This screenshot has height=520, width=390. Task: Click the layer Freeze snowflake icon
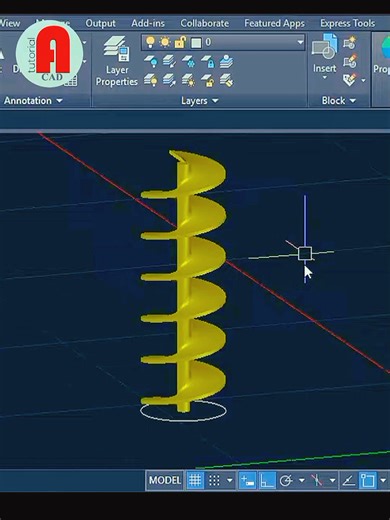click(x=189, y=62)
